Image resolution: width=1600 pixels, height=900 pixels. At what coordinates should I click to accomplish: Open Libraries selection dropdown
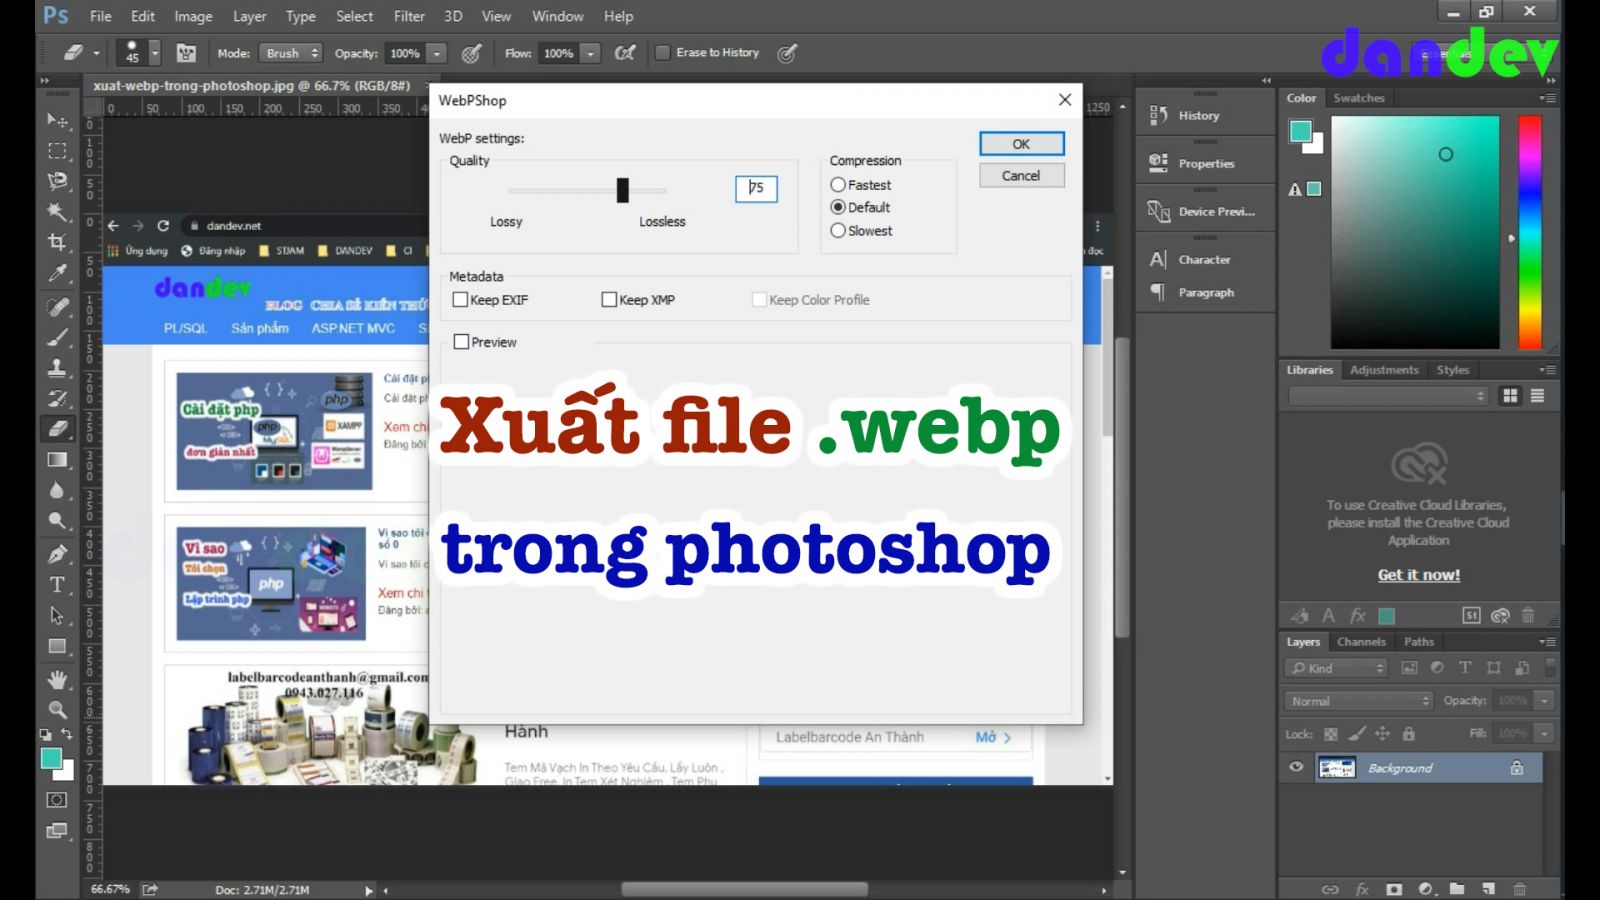(x=1389, y=396)
